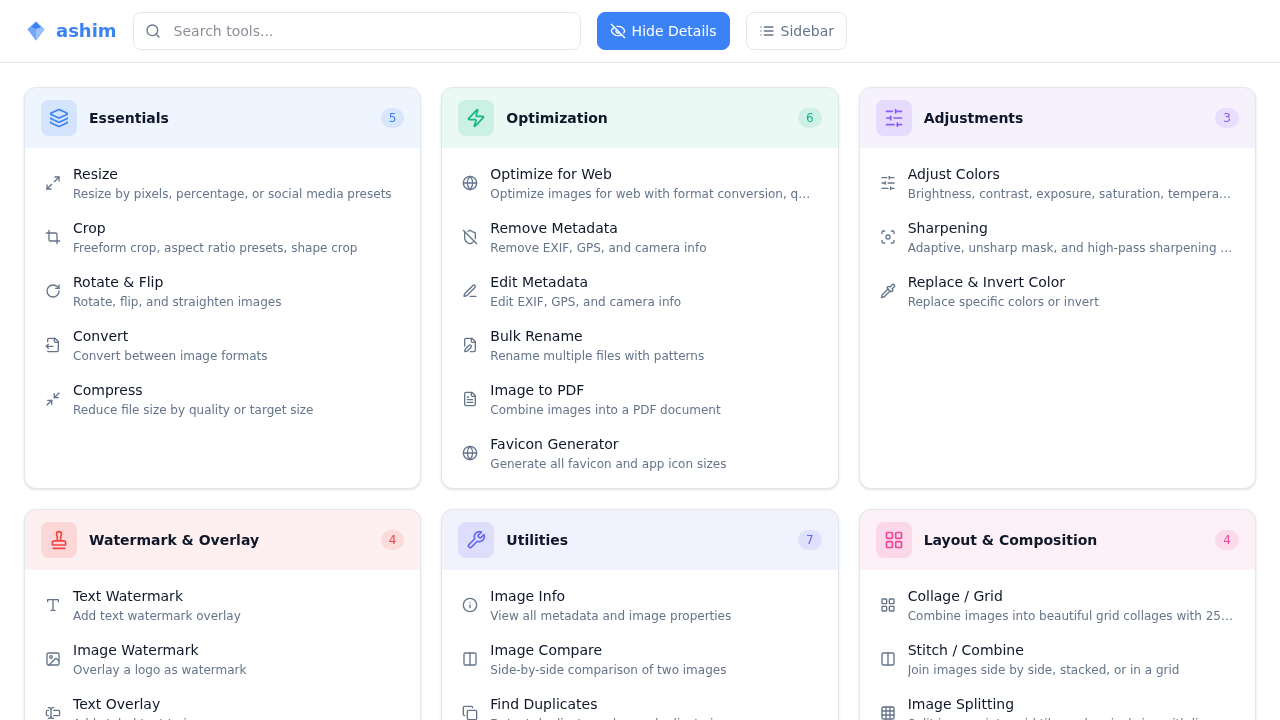Open Image to PDF tool
This screenshot has width=1280, height=720.
pos(640,399)
